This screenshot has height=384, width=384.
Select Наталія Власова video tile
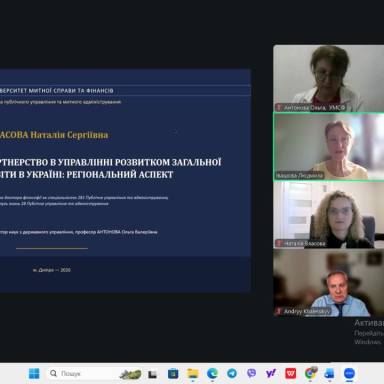point(329,215)
